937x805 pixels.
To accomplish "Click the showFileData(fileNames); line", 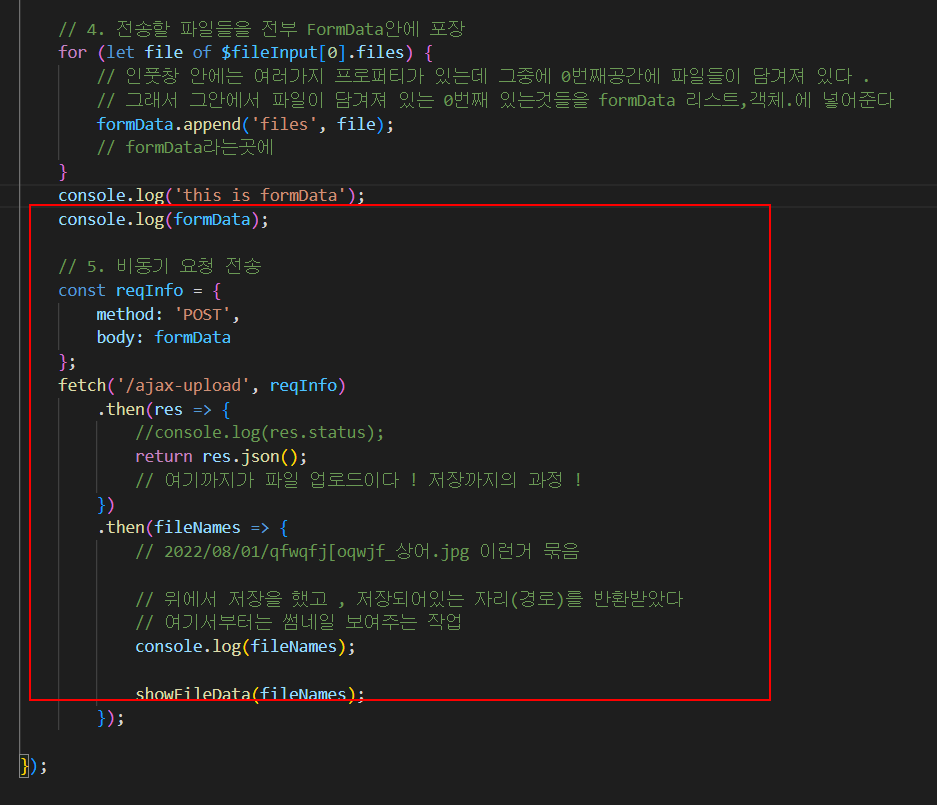I will point(250,694).
